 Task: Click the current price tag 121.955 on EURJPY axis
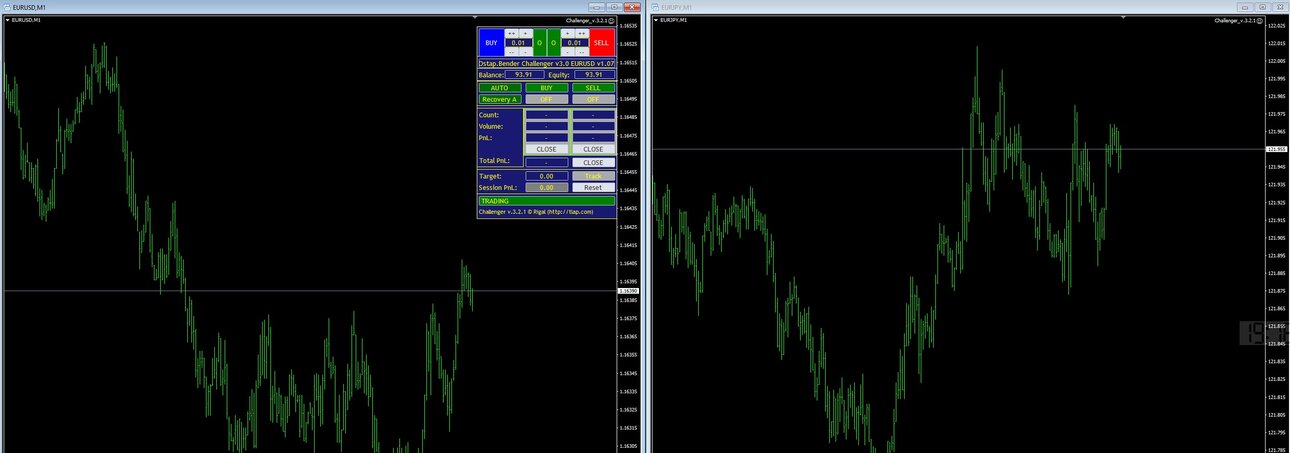point(1276,150)
